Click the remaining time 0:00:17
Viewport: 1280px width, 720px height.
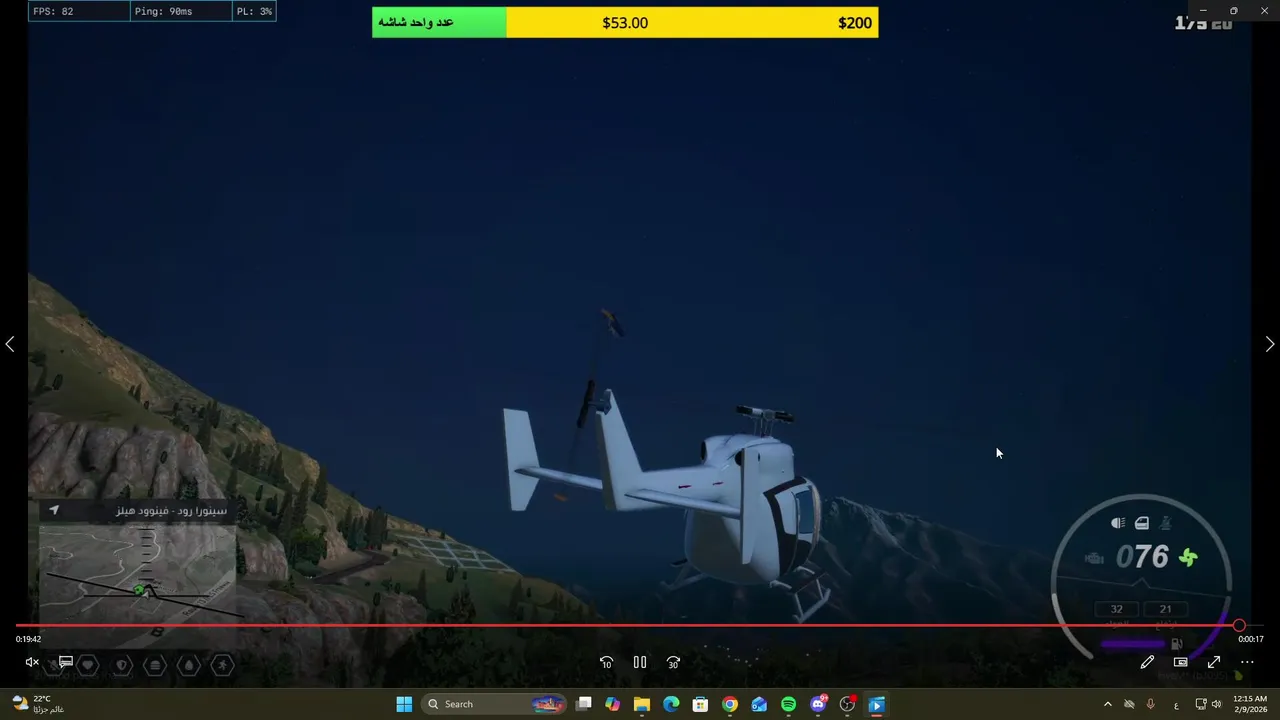click(1251, 639)
